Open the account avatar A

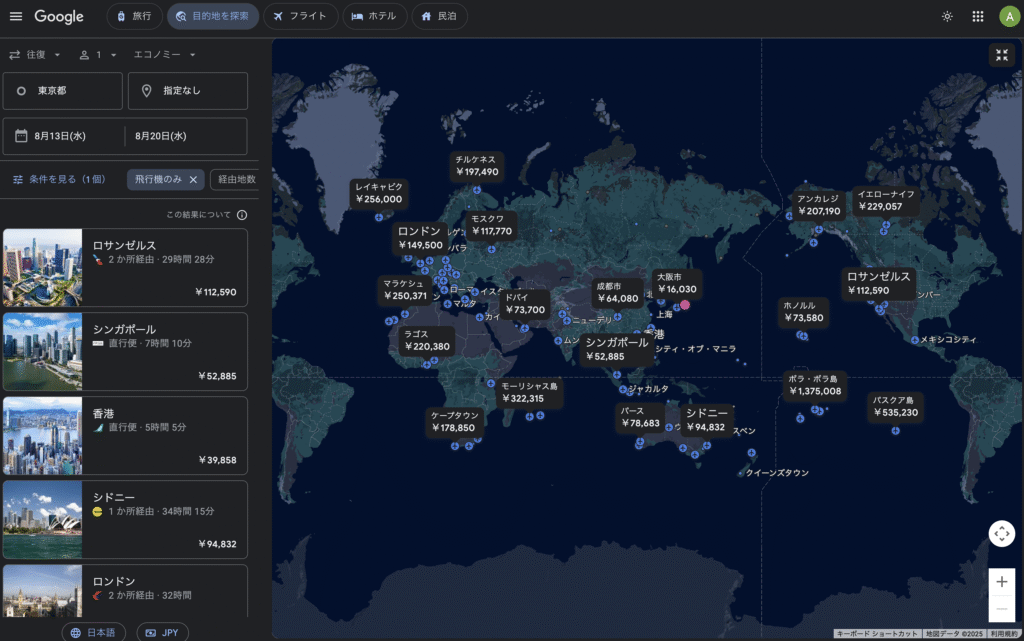[x=1010, y=16]
